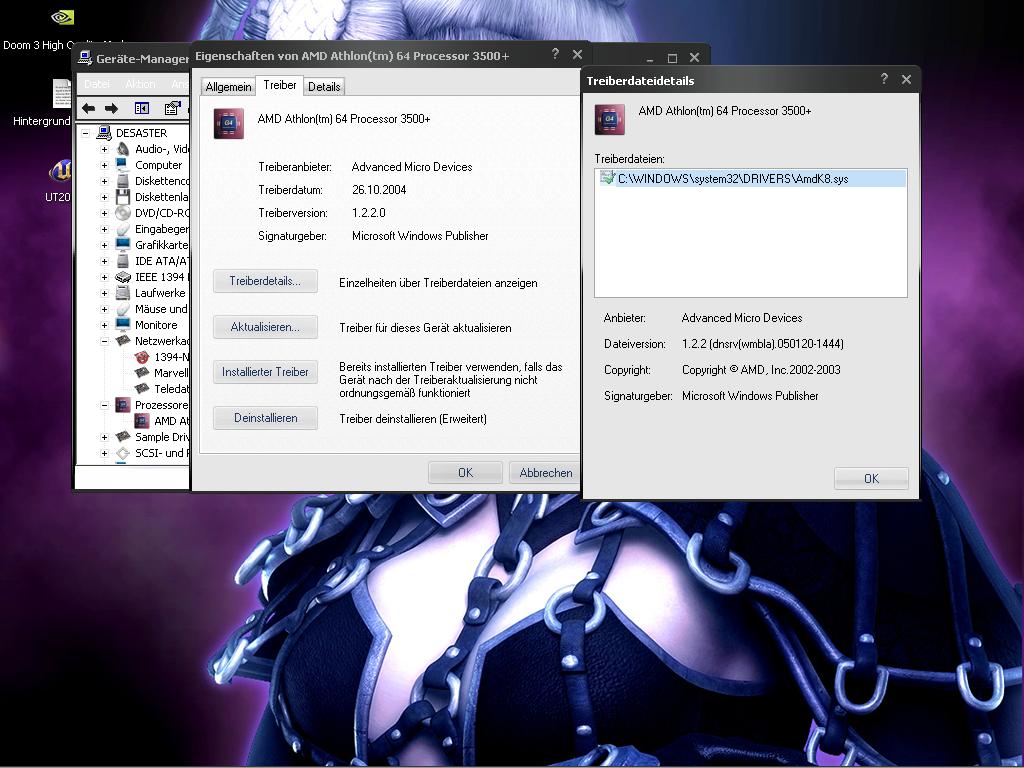Select the Hintergrund file icon on desktop
The width and height of the screenshot is (1024, 768).
[61, 93]
